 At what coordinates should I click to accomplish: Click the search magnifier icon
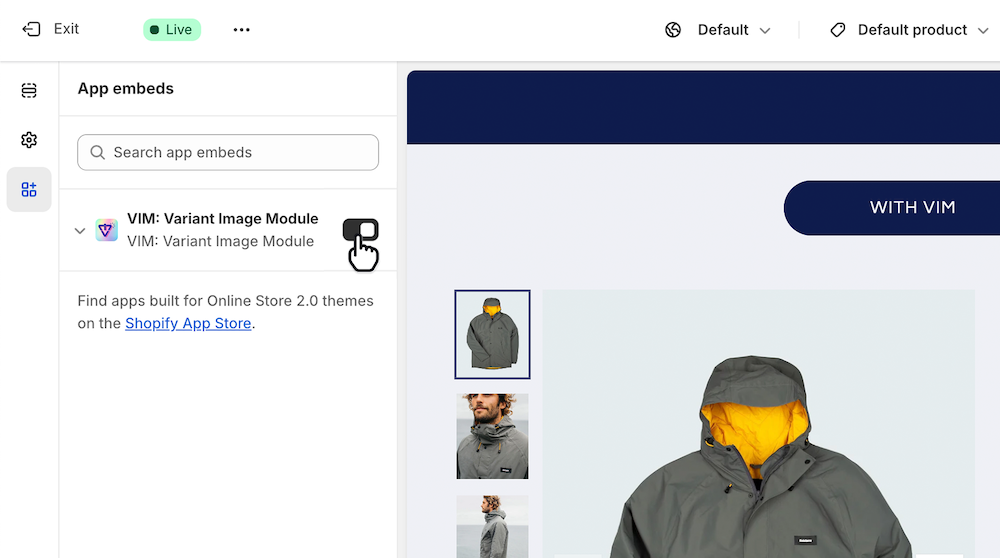(x=98, y=153)
